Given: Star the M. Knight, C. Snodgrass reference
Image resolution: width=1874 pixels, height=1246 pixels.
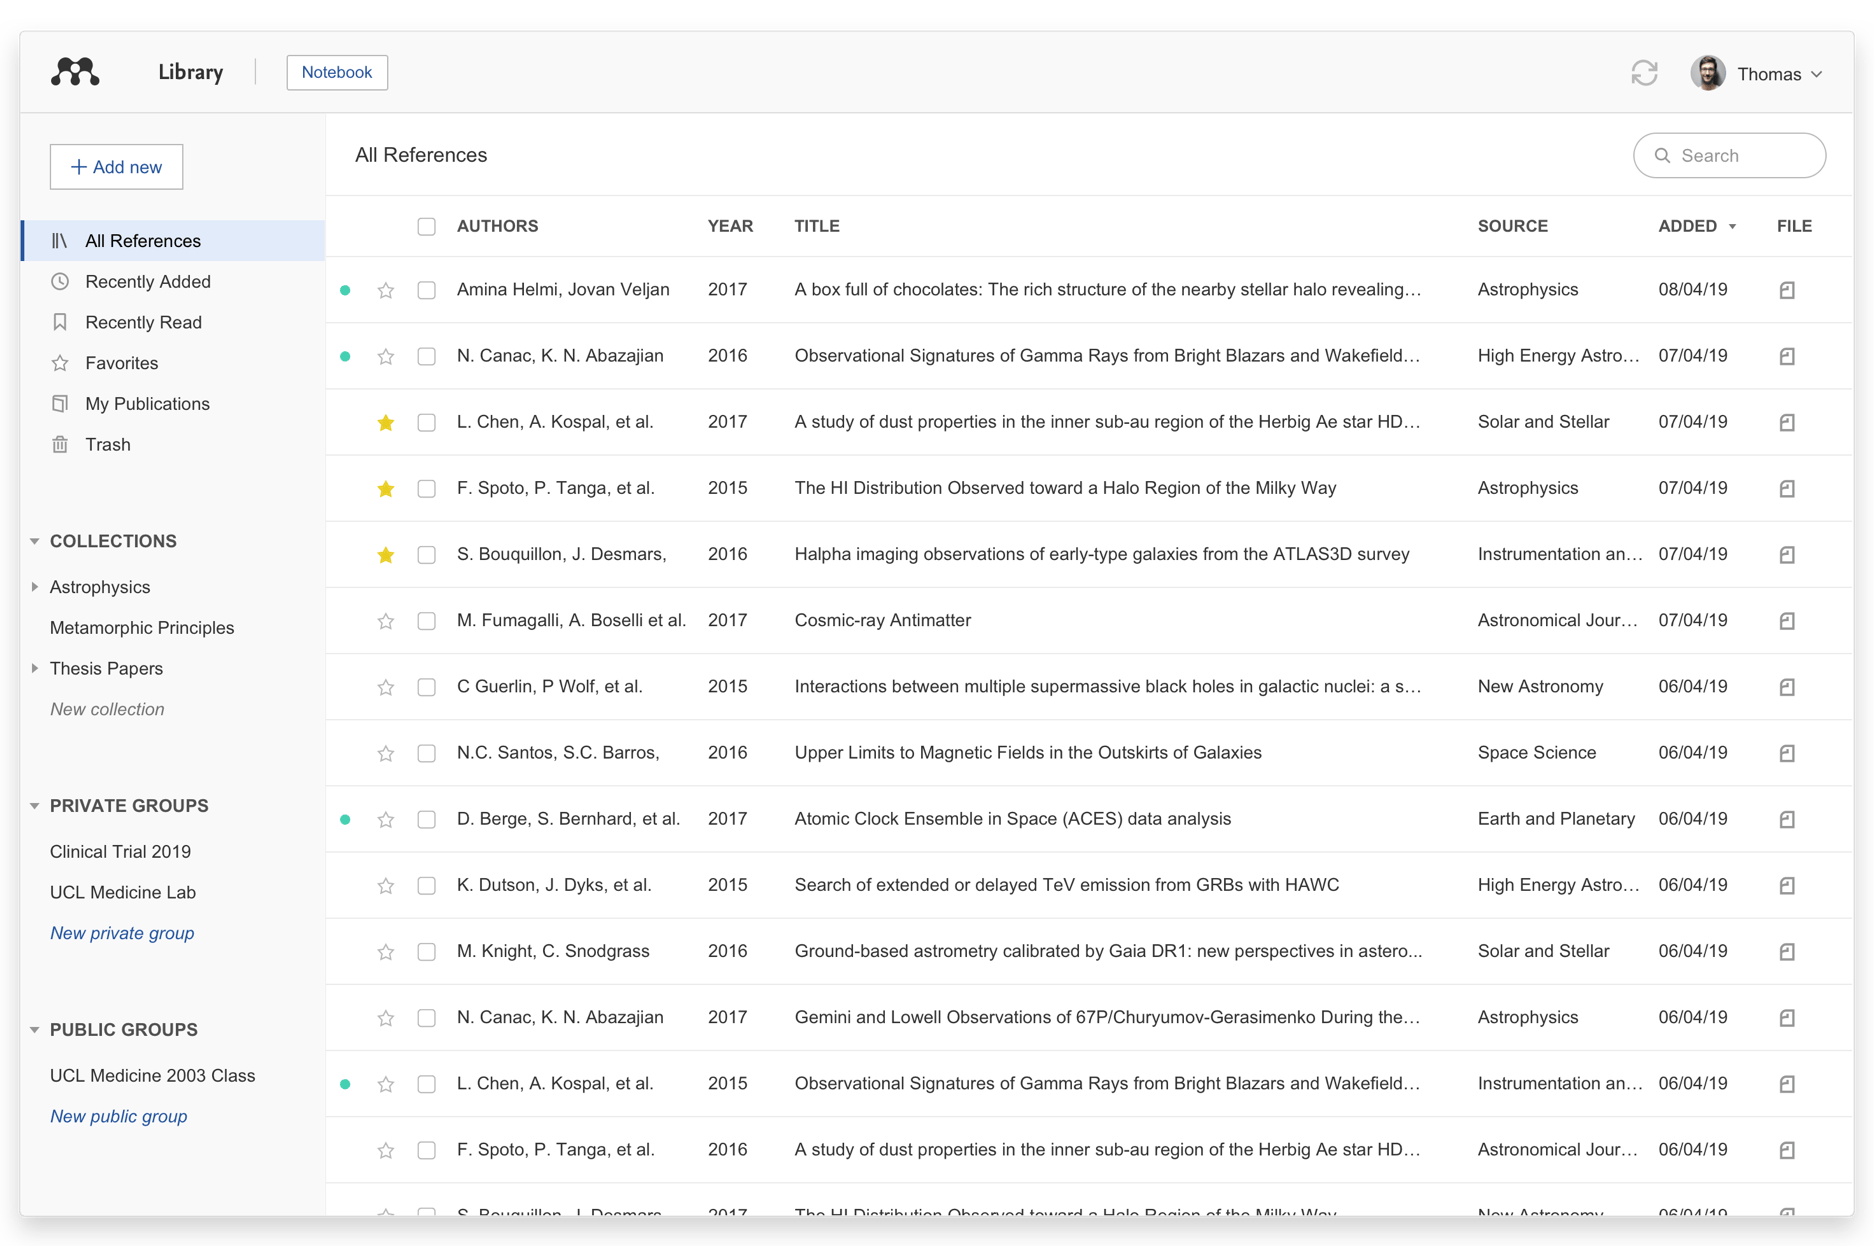Looking at the screenshot, I should pos(385,952).
